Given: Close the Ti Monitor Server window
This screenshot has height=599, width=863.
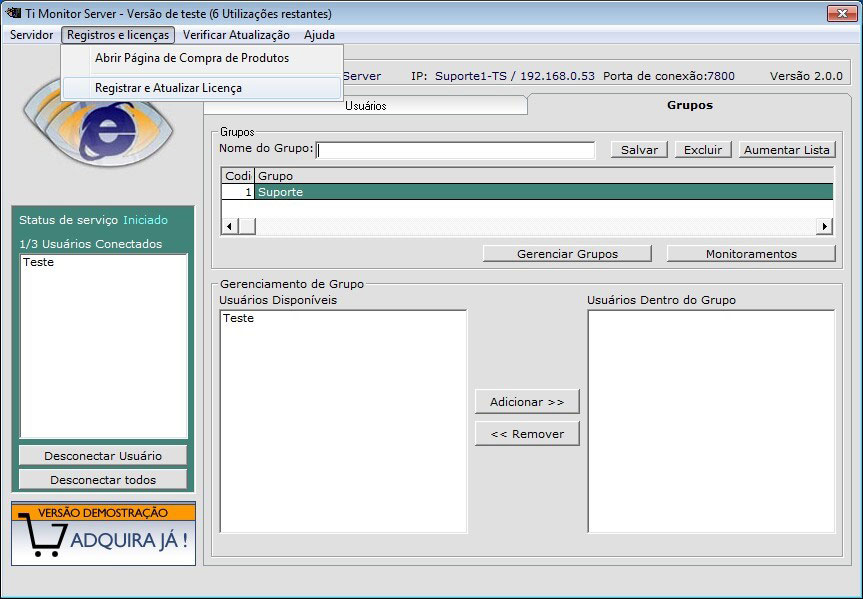Looking at the screenshot, I should click(x=840, y=13).
